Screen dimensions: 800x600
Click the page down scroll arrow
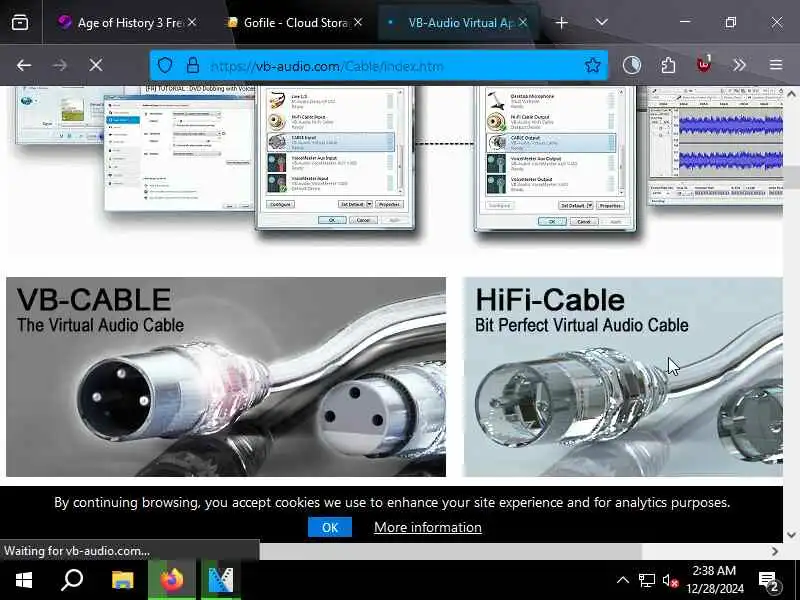pos(791,535)
